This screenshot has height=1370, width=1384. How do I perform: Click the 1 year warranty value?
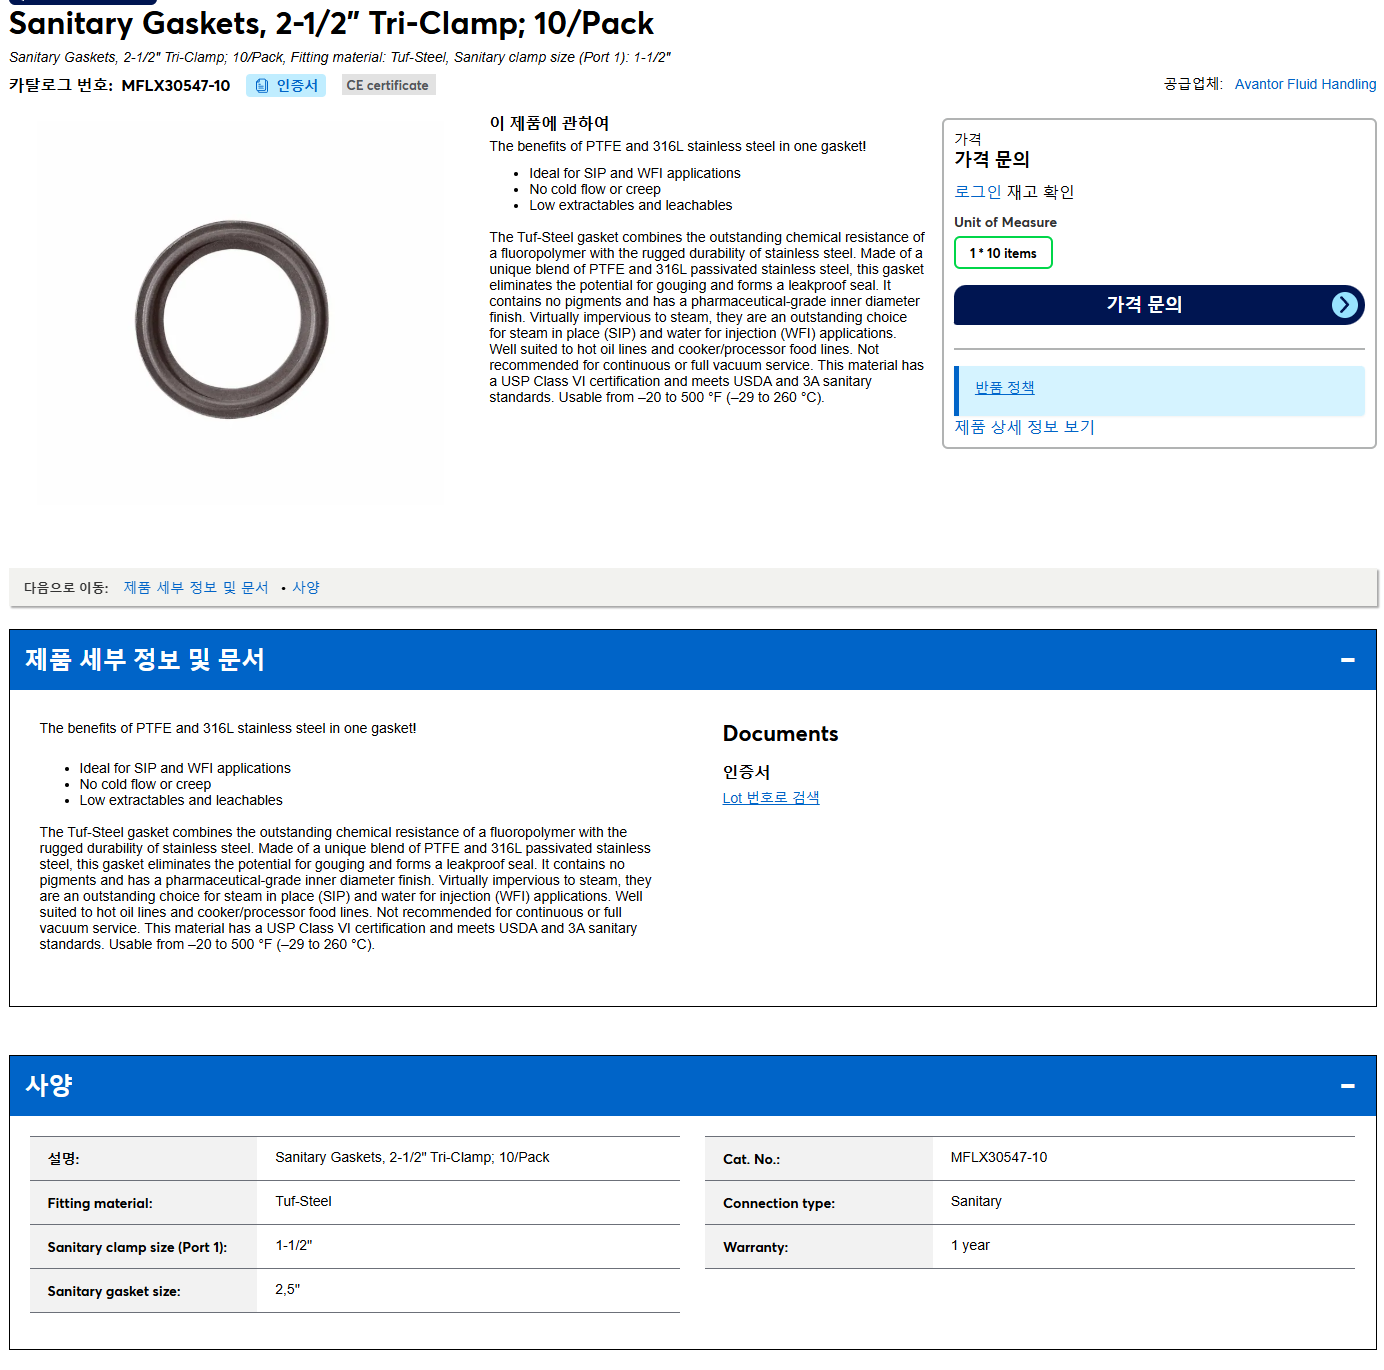tap(970, 1246)
